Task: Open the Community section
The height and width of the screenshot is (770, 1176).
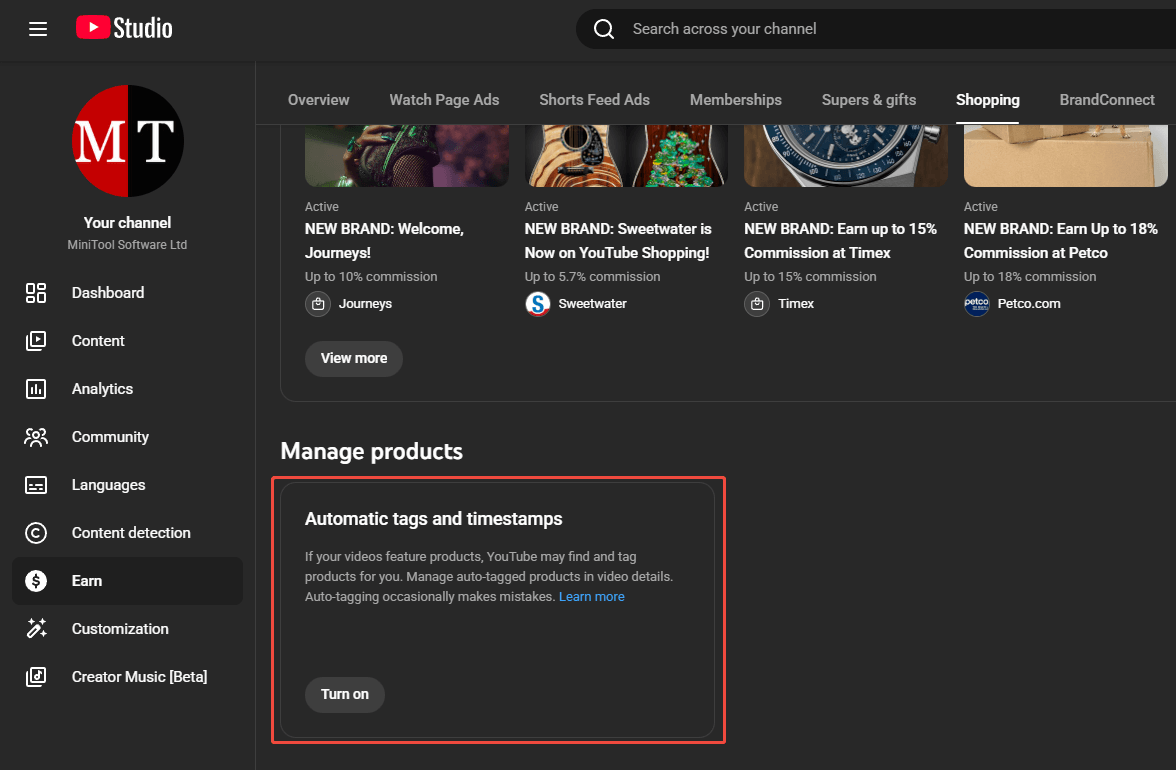Action: 110,436
